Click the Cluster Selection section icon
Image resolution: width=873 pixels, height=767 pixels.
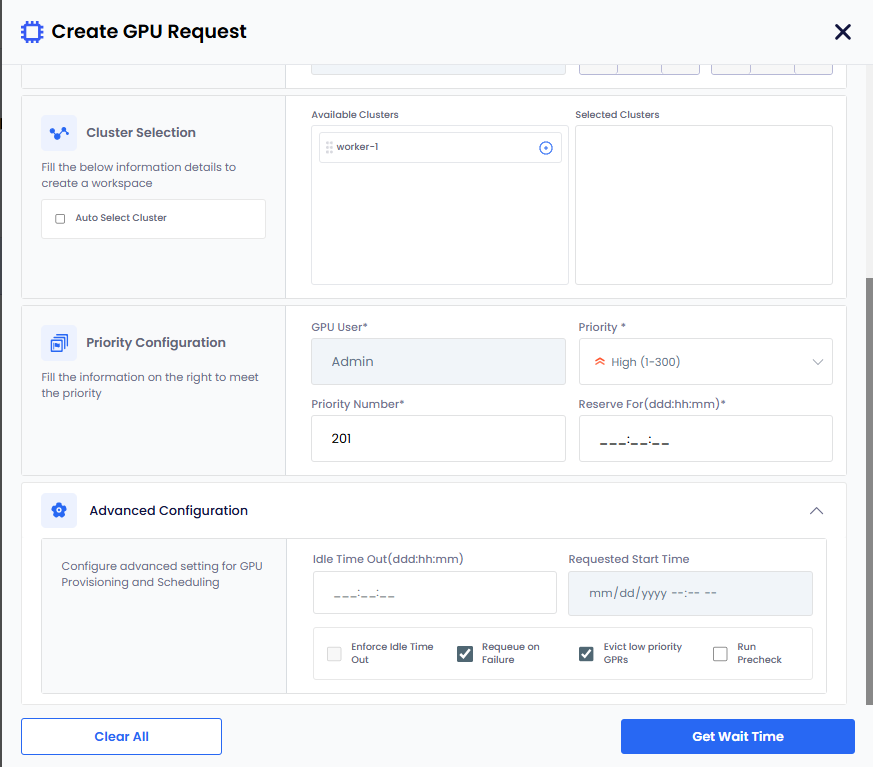(x=59, y=133)
